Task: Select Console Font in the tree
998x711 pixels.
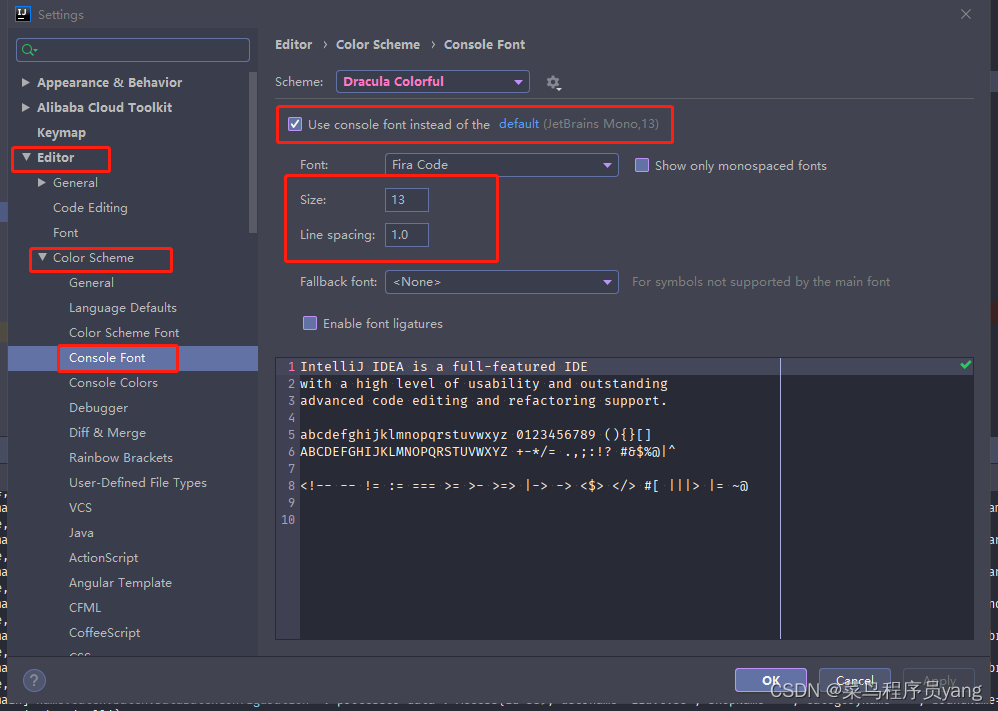Action: [107, 358]
